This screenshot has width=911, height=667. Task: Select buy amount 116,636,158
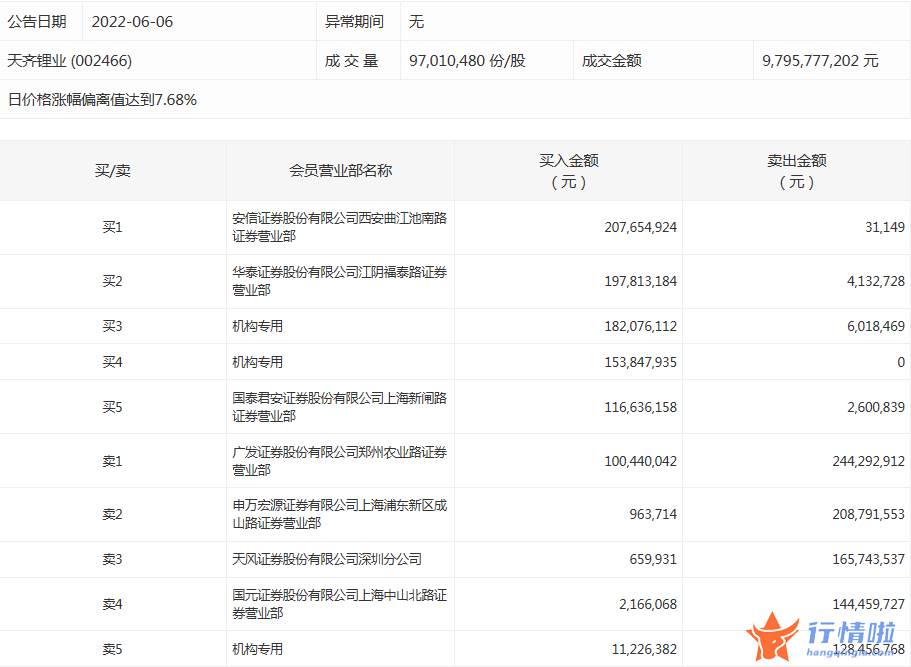[x=640, y=407]
